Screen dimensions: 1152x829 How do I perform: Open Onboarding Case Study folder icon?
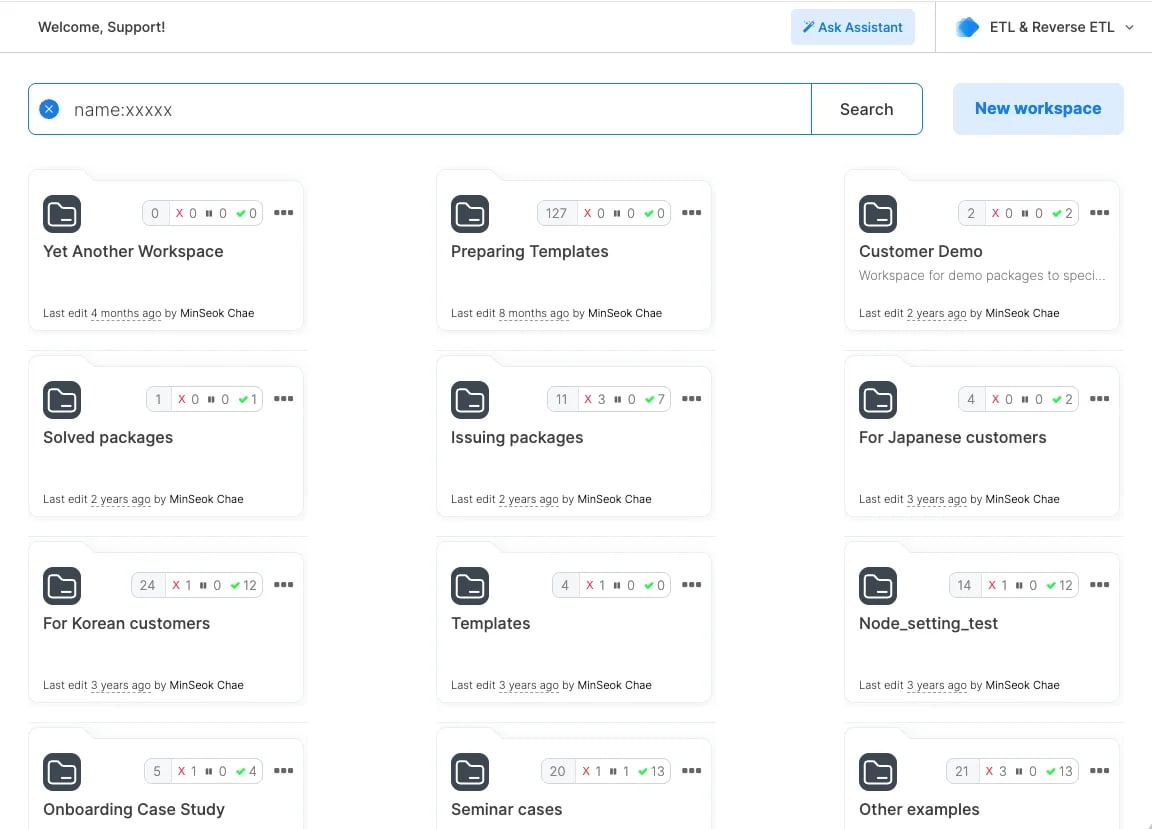pyautogui.click(x=62, y=772)
